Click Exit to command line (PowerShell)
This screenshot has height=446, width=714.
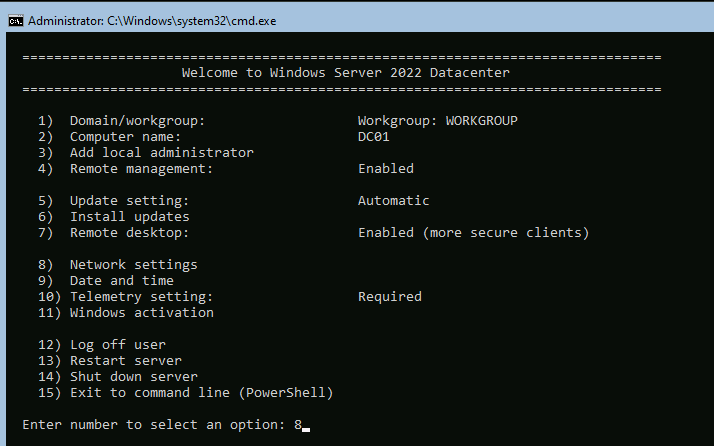pos(200,393)
